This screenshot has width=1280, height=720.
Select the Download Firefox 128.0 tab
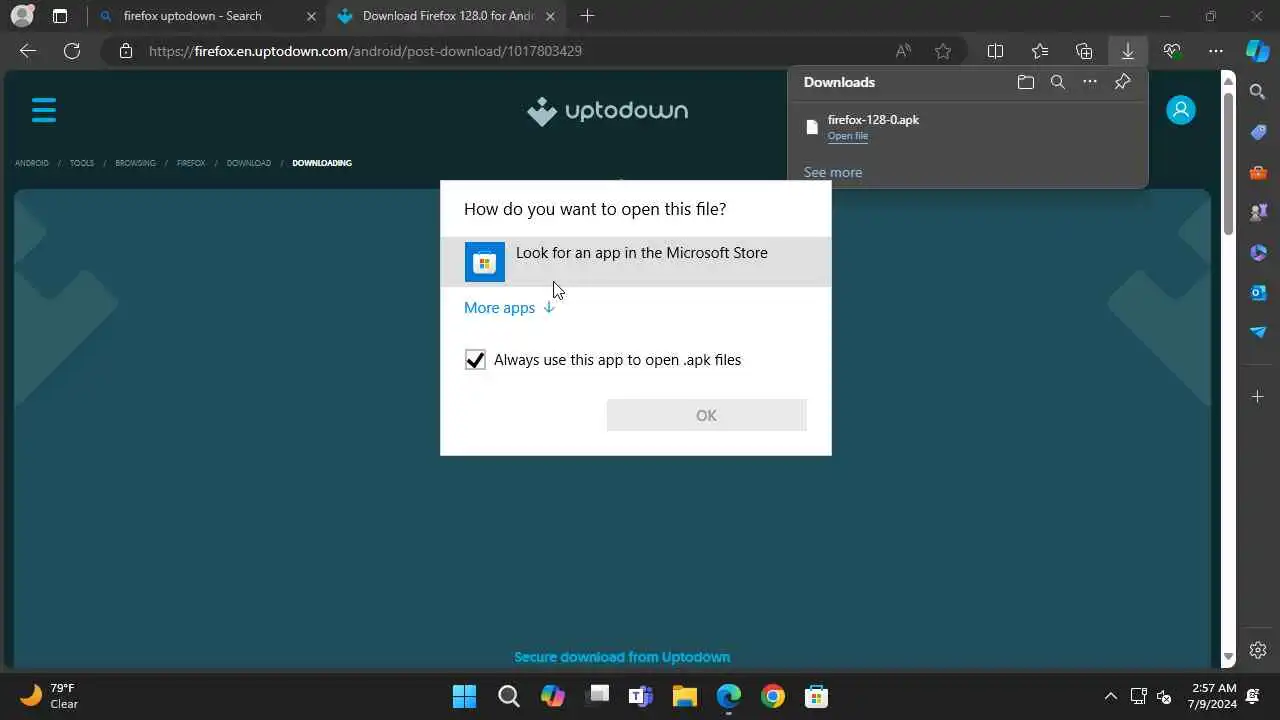[x=447, y=16]
